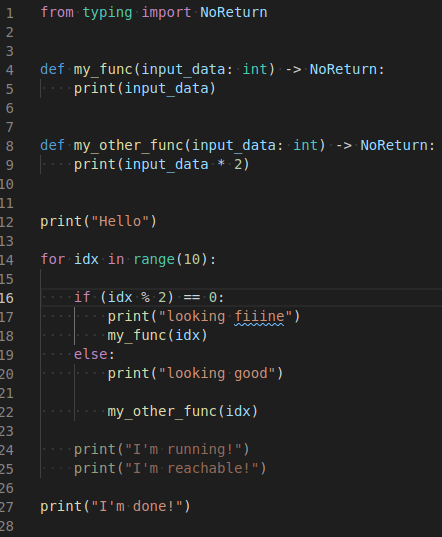Click line number 4 in the gutter

10,70
